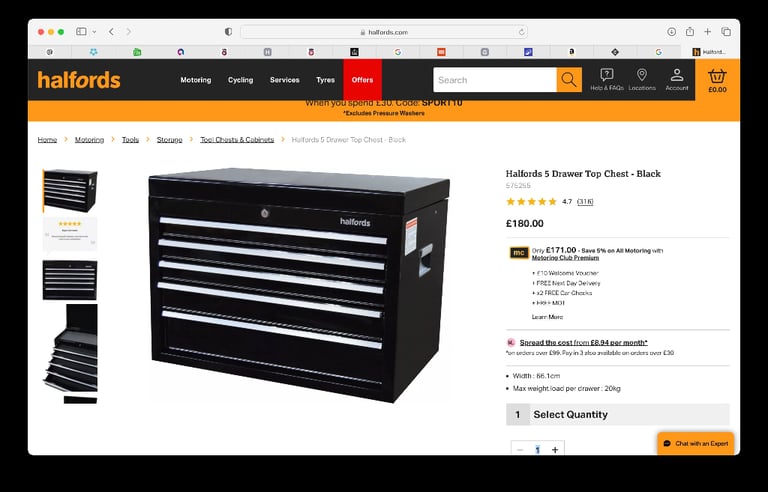The height and width of the screenshot is (492, 768).
Task: Click the Motoring Club Premium link
Action: click(x=565, y=258)
